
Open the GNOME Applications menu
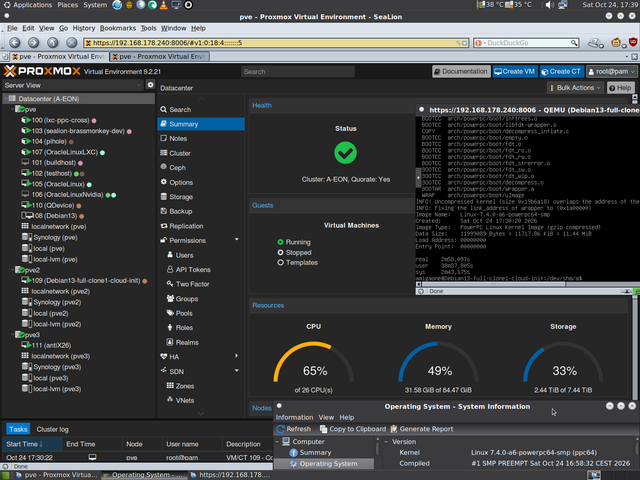click(28, 5)
